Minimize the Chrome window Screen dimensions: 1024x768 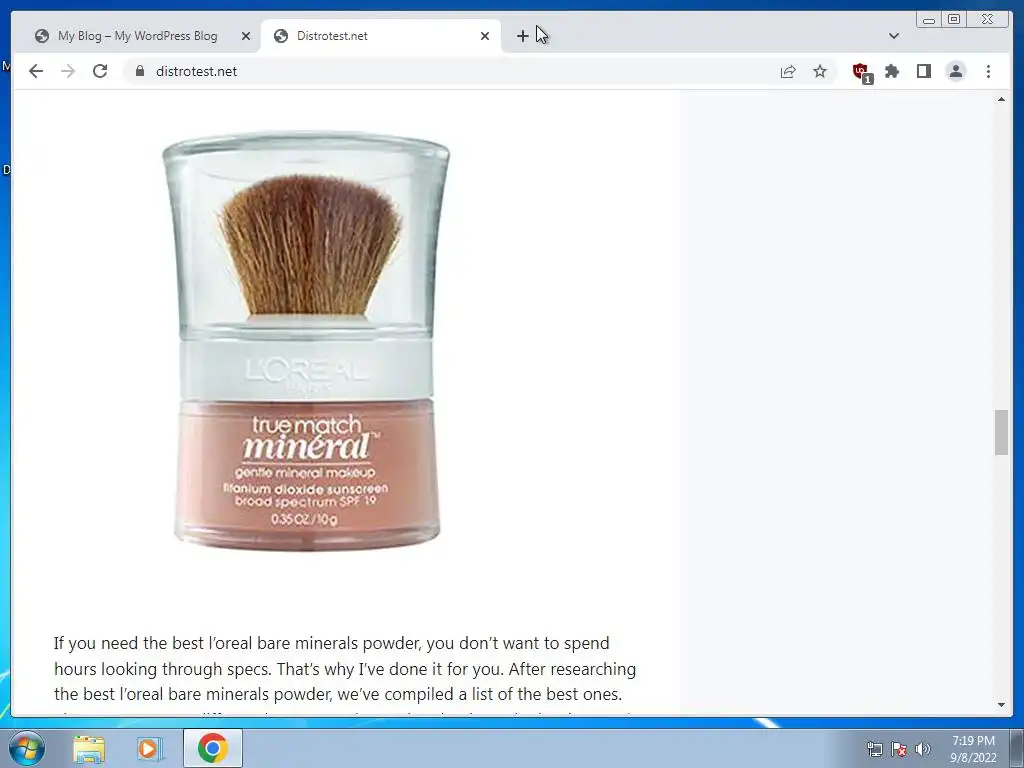(x=929, y=20)
